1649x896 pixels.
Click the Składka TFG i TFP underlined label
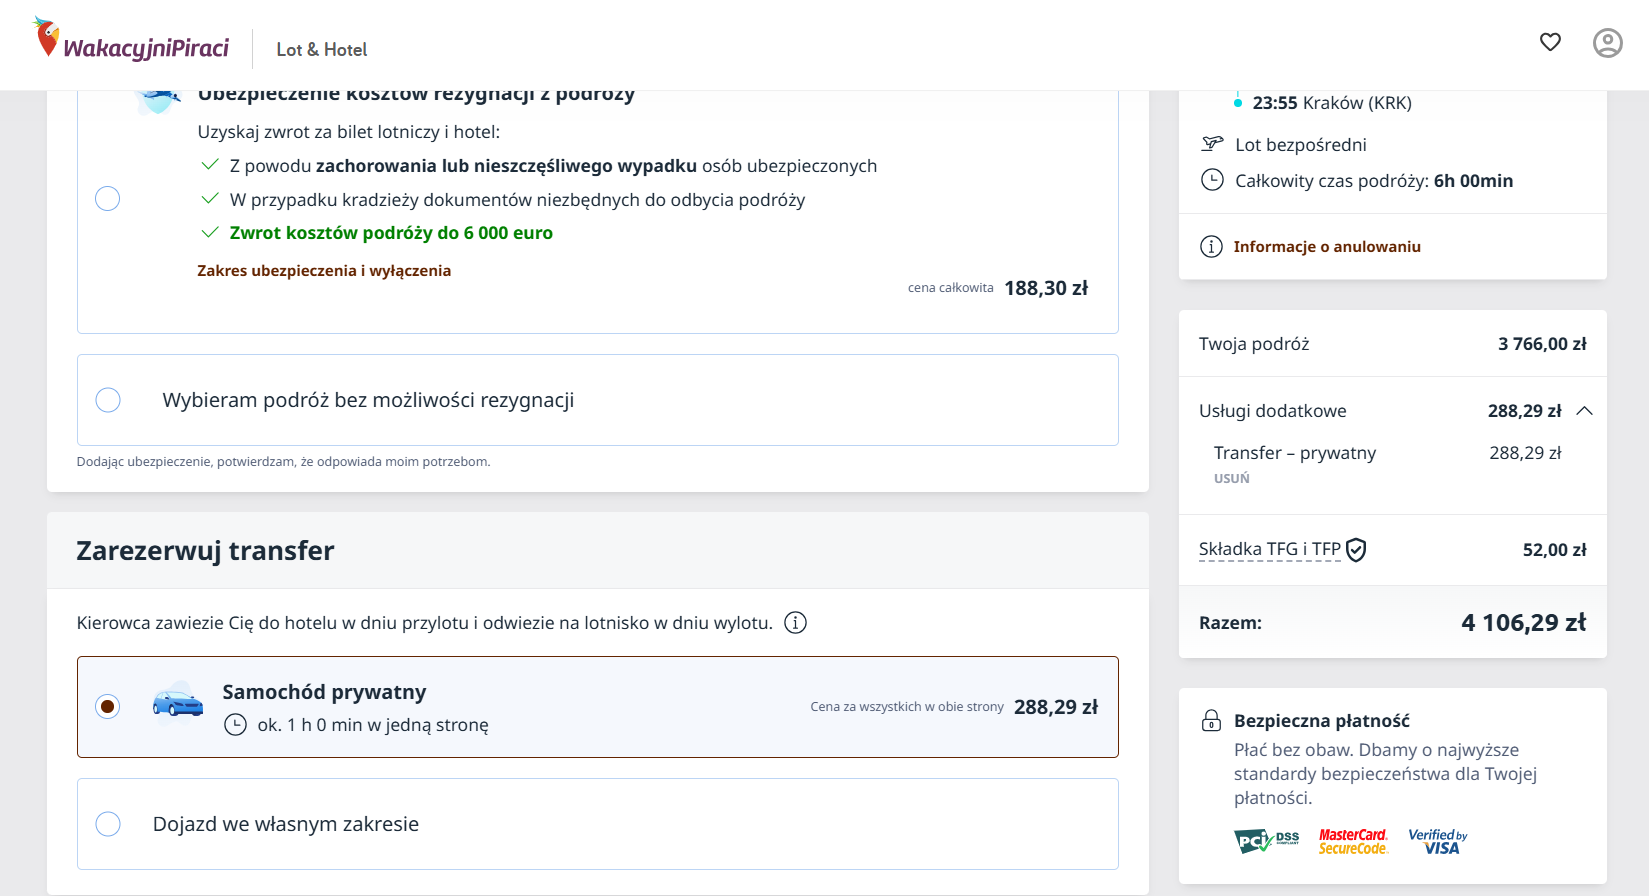[x=1270, y=549]
